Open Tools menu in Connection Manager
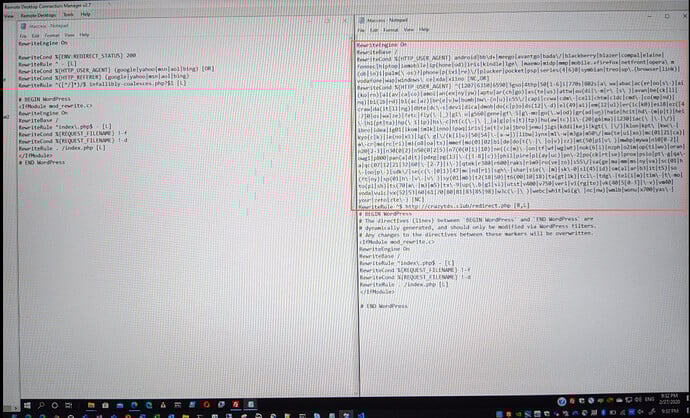The height and width of the screenshot is (418, 690). 68,15
